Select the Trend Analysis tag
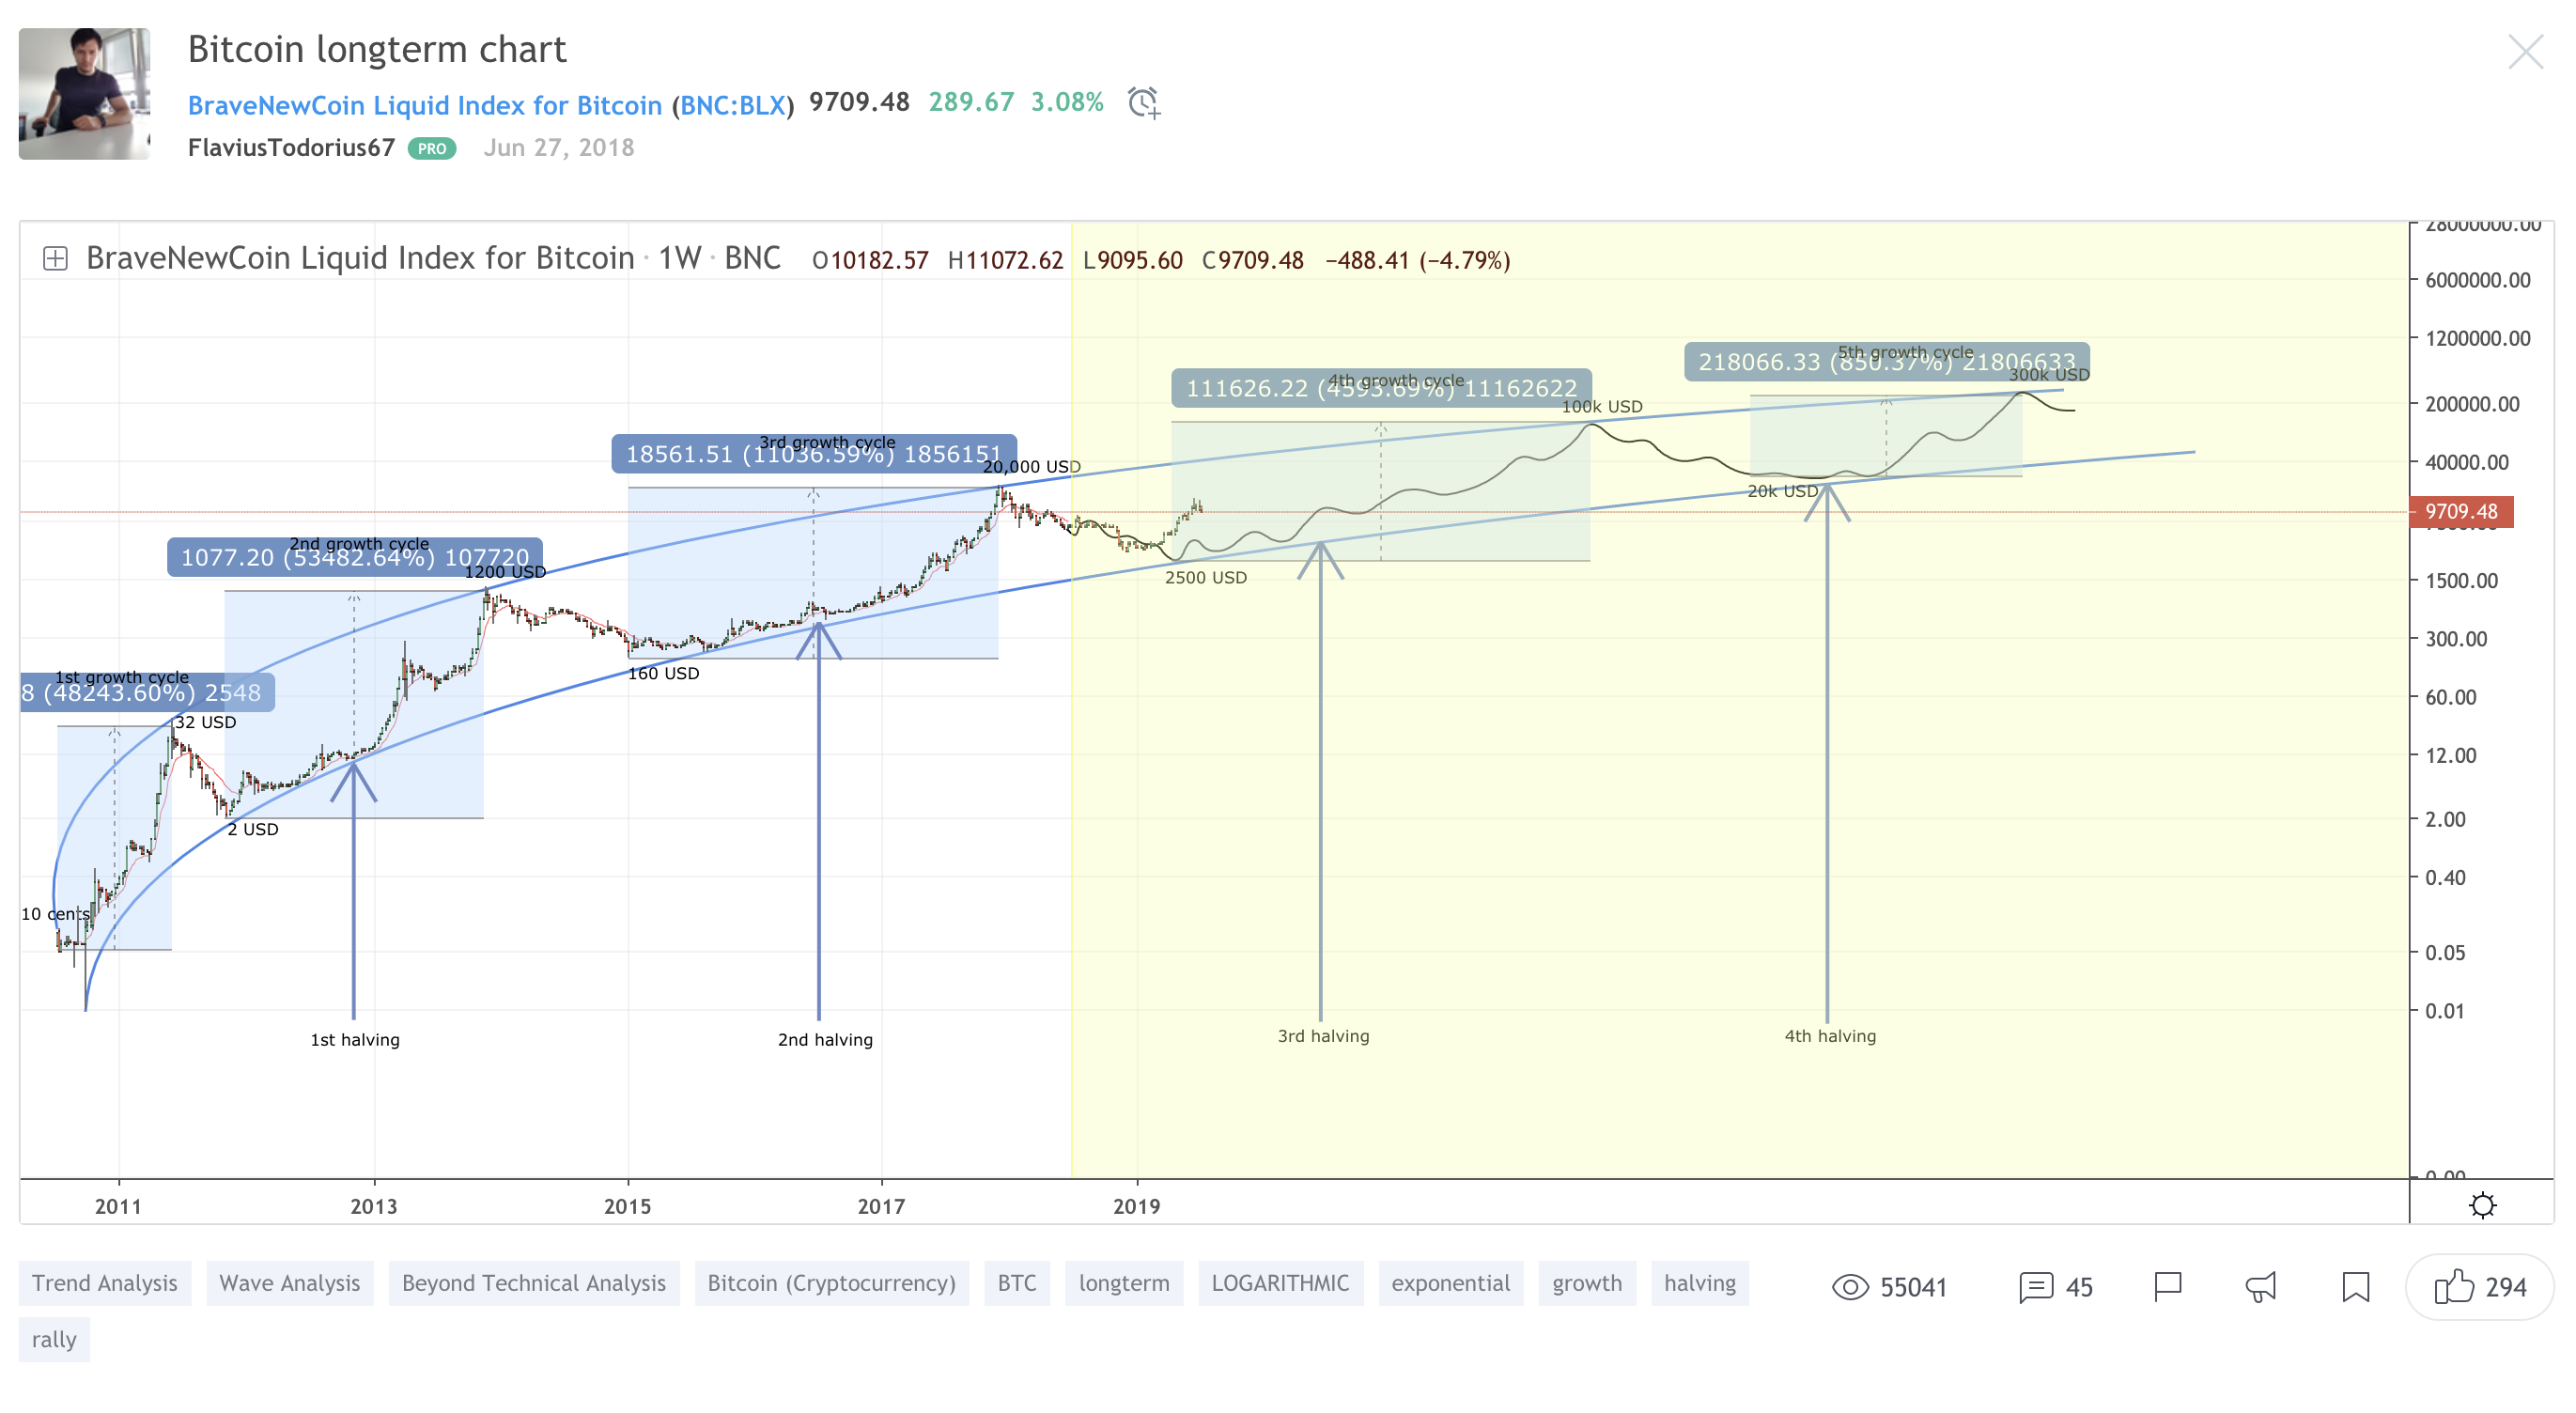This screenshot has width=2576, height=1413. click(x=104, y=1283)
